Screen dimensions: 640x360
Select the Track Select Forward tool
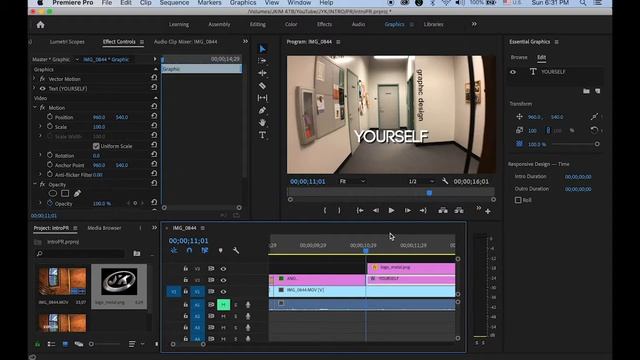coord(262,60)
